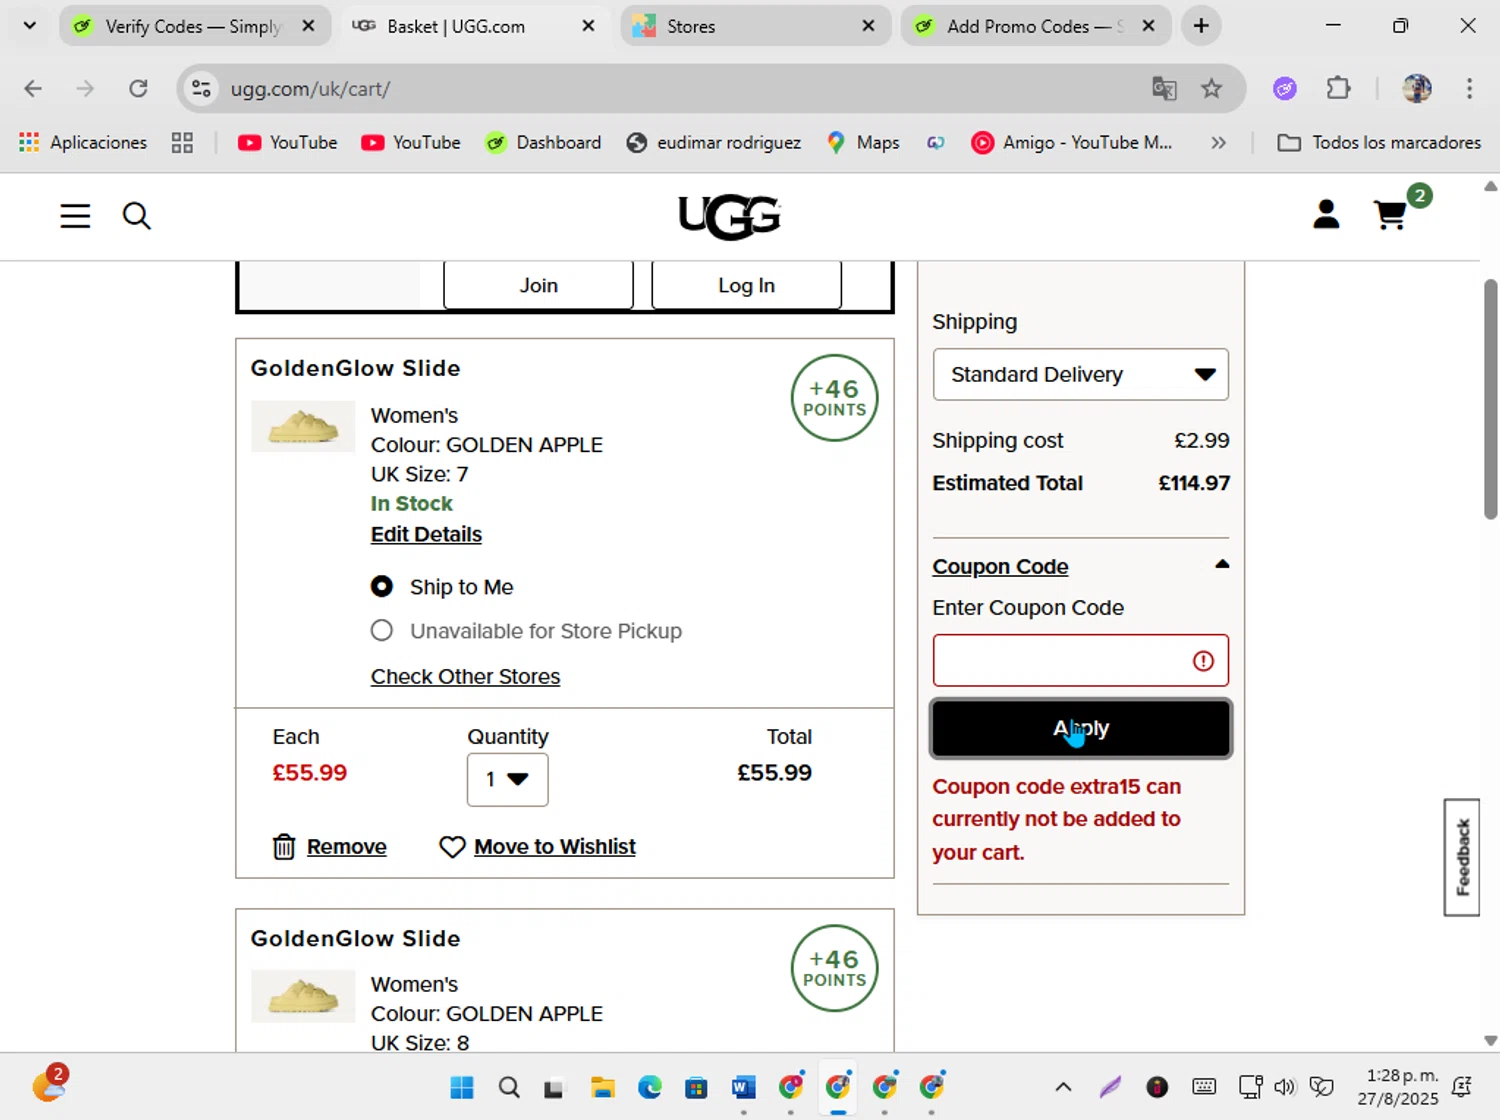Screen dimensions: 1500x1120
Task: Switch to Add Promo Codes tab
Action: pos(1035,26)
